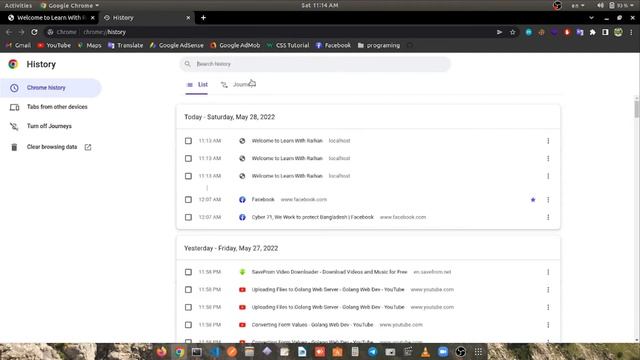Open actions menu for SaveFrom Video Downloader entry
Viewport: 640px width, 360px height.
tap(548, 272)
